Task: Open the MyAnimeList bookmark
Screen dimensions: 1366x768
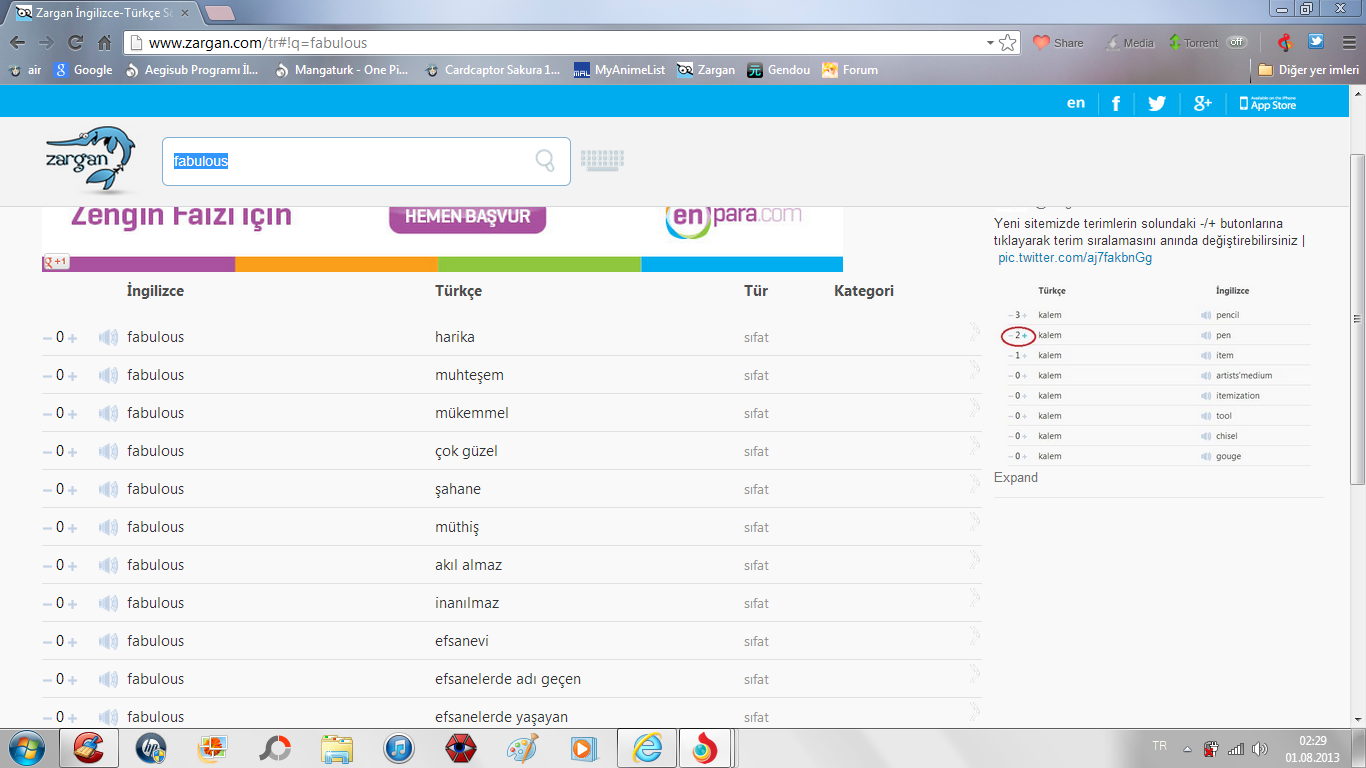Action: (x=619, y=70)
